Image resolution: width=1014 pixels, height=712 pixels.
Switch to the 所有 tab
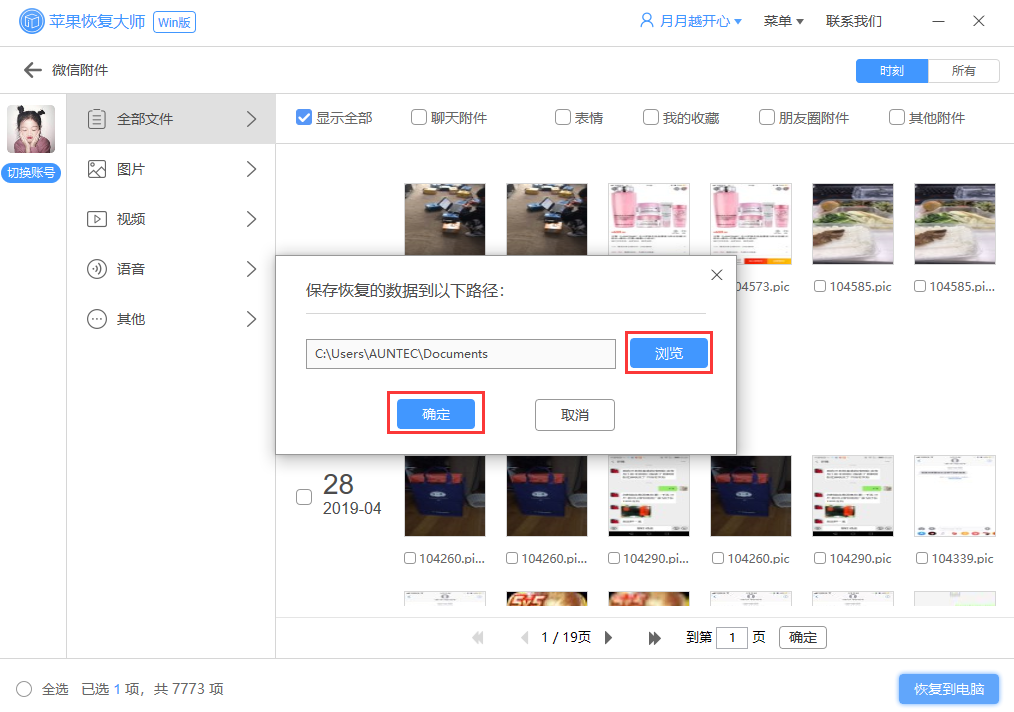tap(964, 70)
